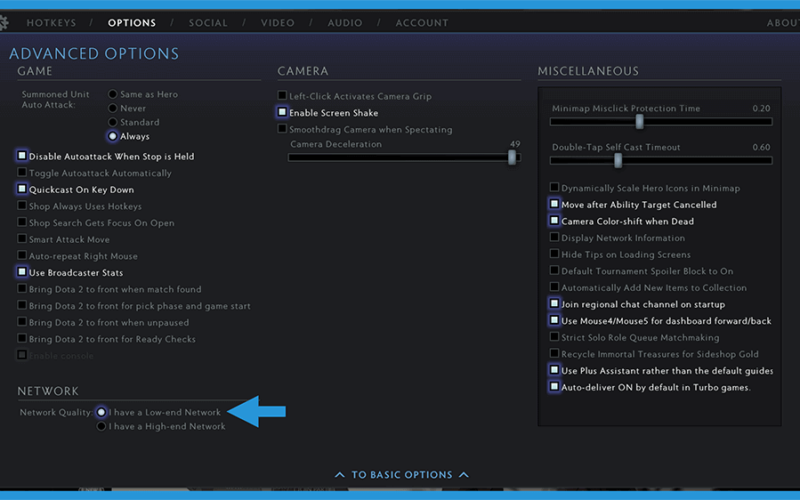Screen dimensions: 800x500
Task: Click the left chevron beside To Basic Options
Action: (339, 474)
